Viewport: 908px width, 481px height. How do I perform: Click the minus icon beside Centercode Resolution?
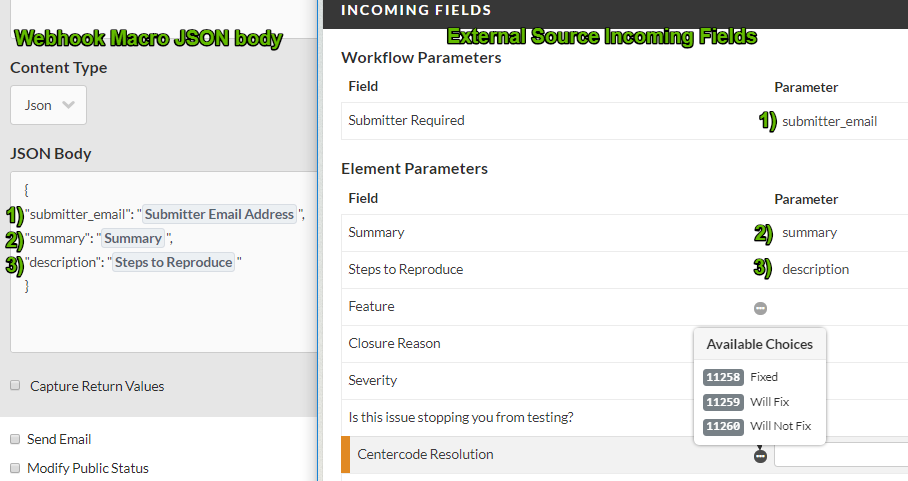coord(760,456)
